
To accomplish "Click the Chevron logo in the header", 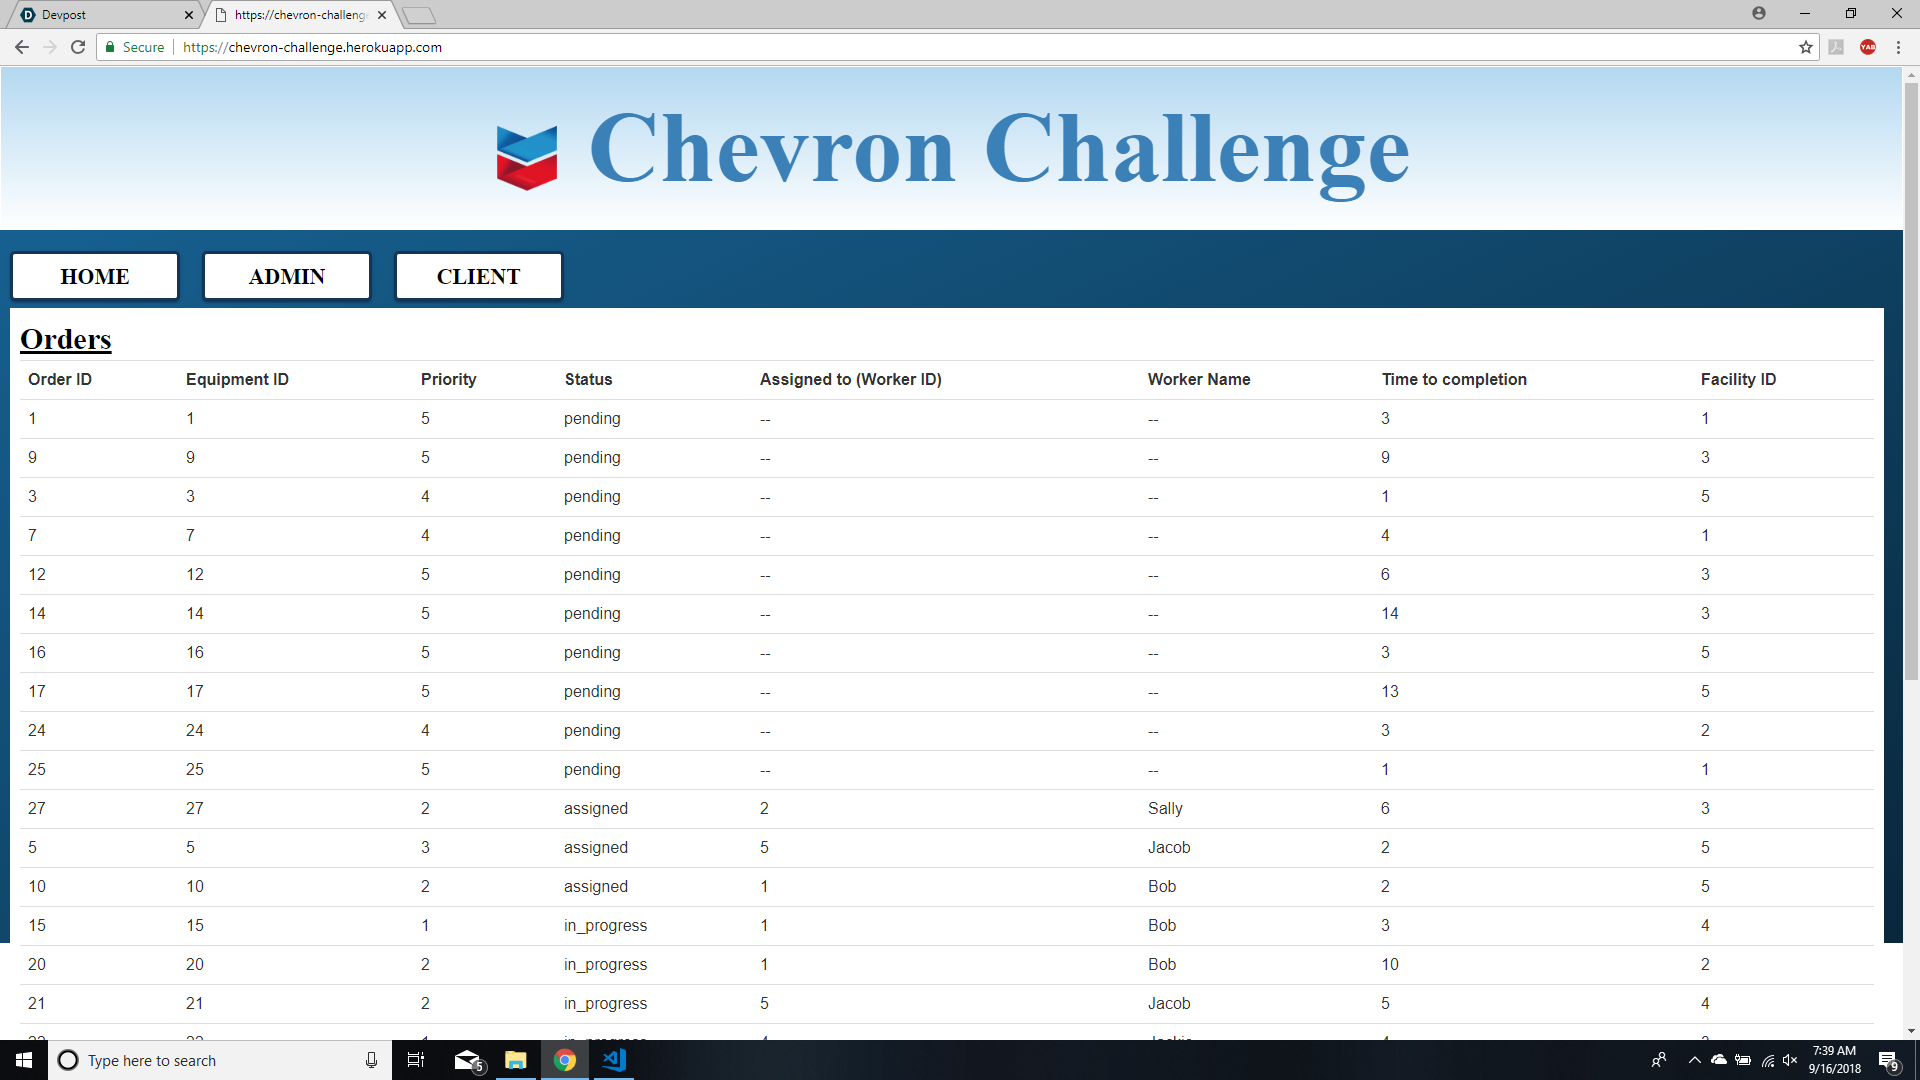I will pyautogui.click(x=527, y=157).
